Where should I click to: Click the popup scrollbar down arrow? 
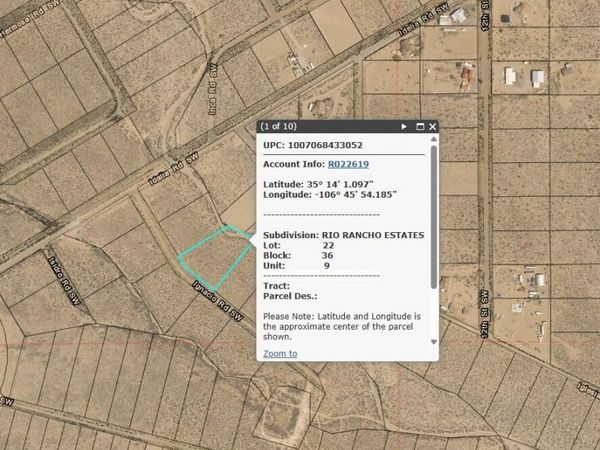pyautogui.click(x=434, y=342)
